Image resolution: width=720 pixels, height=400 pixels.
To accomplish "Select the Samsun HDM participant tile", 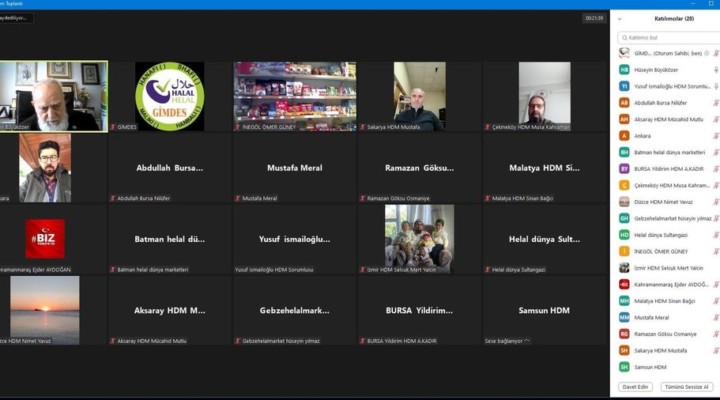I will click(544, 310).
